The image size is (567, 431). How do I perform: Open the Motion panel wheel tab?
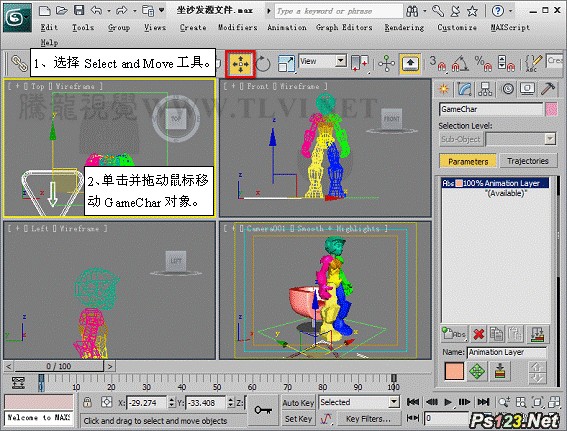(507, 89)
